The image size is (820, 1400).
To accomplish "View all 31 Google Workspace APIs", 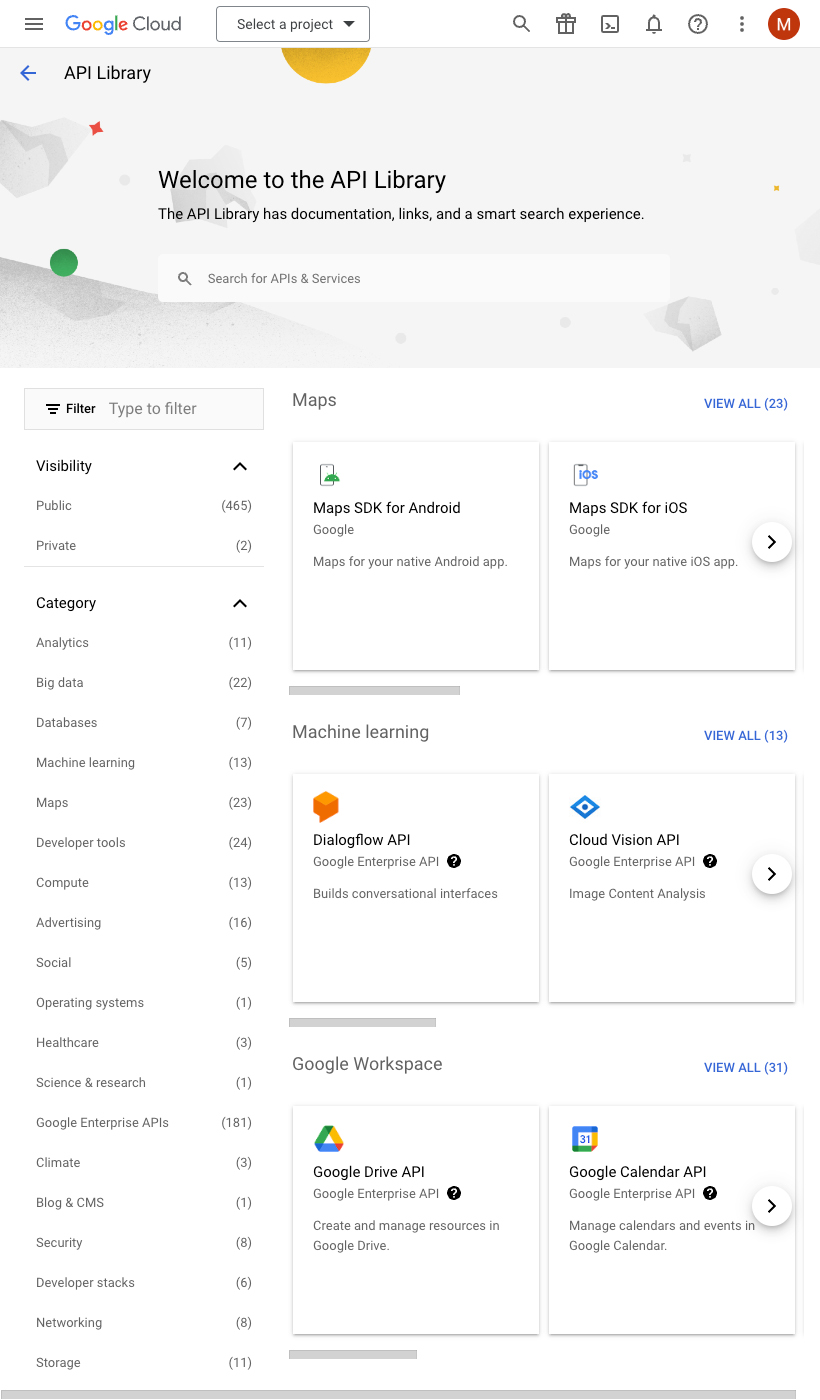I will 746,1068.
